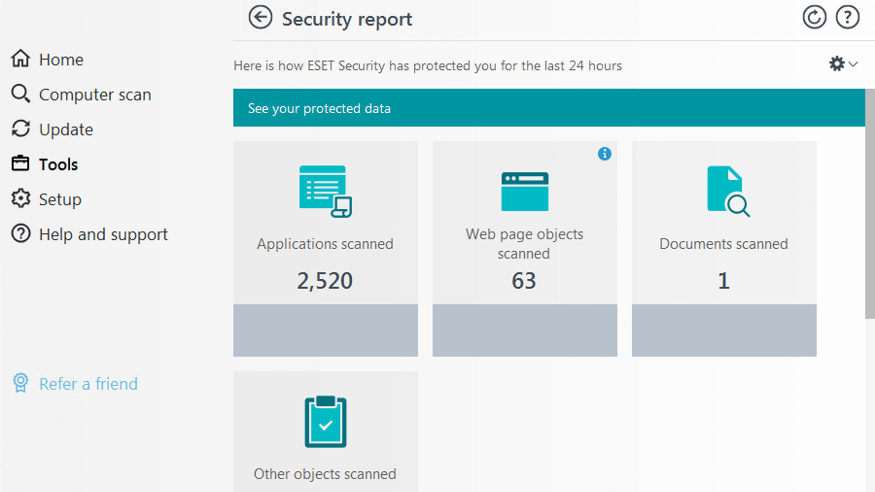Click the refresh icon in the header
Viewport: 875px width, 492px height.
pyautogui.click(x=815, y=18)
